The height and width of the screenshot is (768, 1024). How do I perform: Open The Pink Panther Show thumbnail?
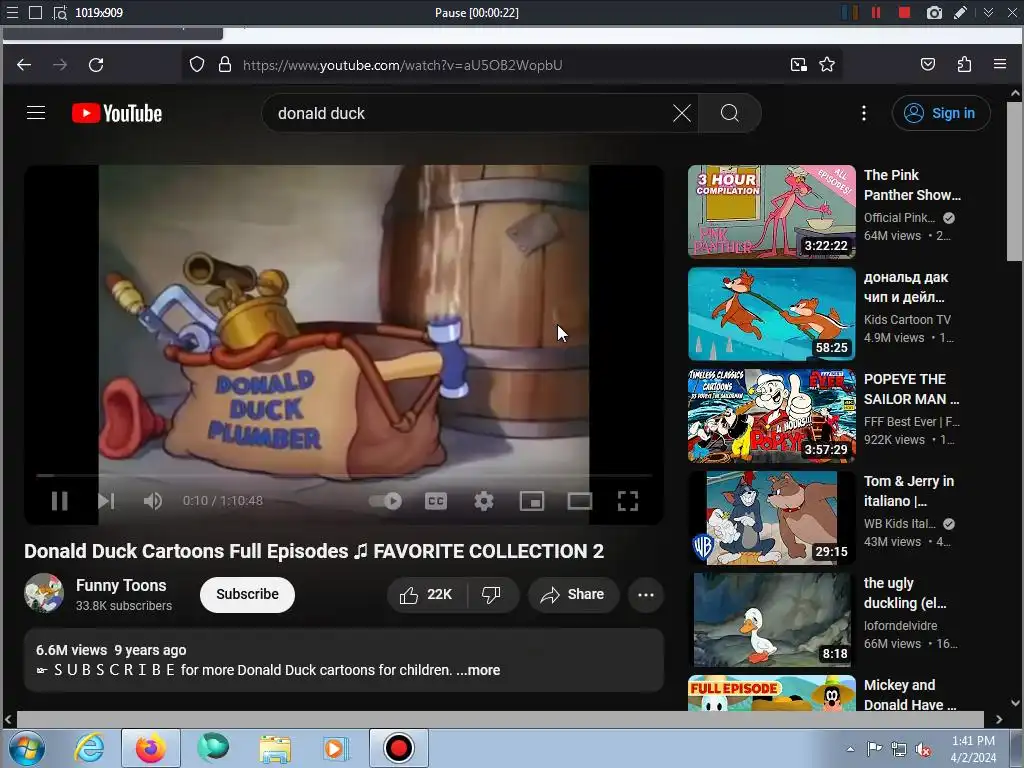pos(771,212)
